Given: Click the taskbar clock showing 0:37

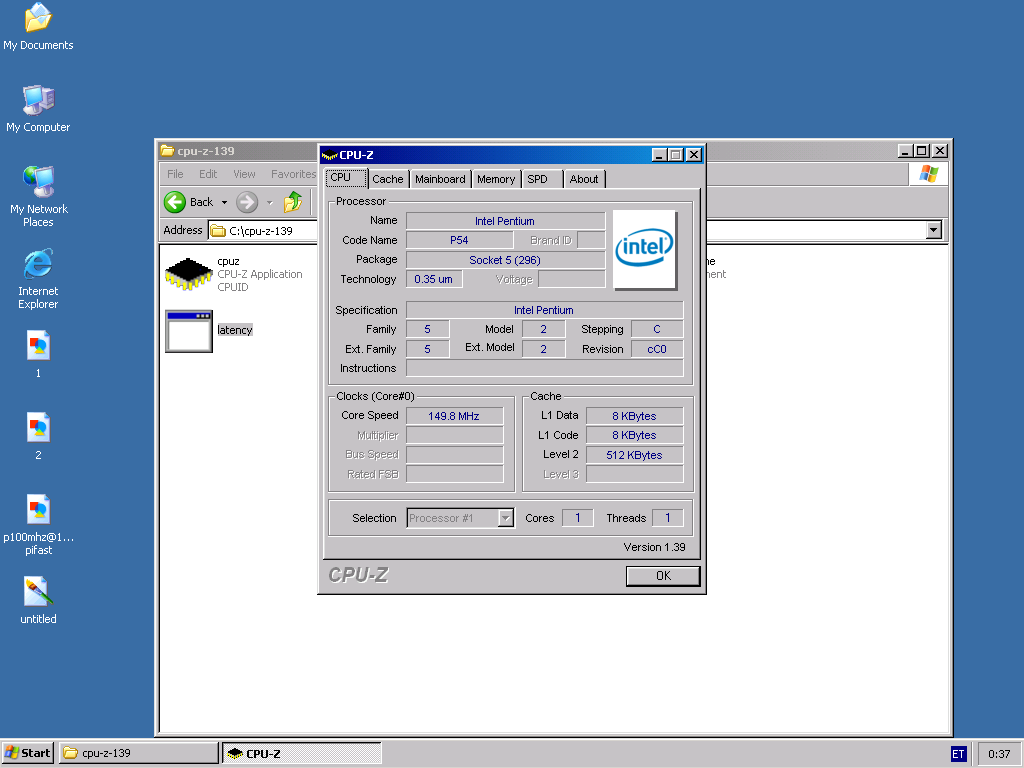Looking at the screenshot, I should tap(999, 754).
